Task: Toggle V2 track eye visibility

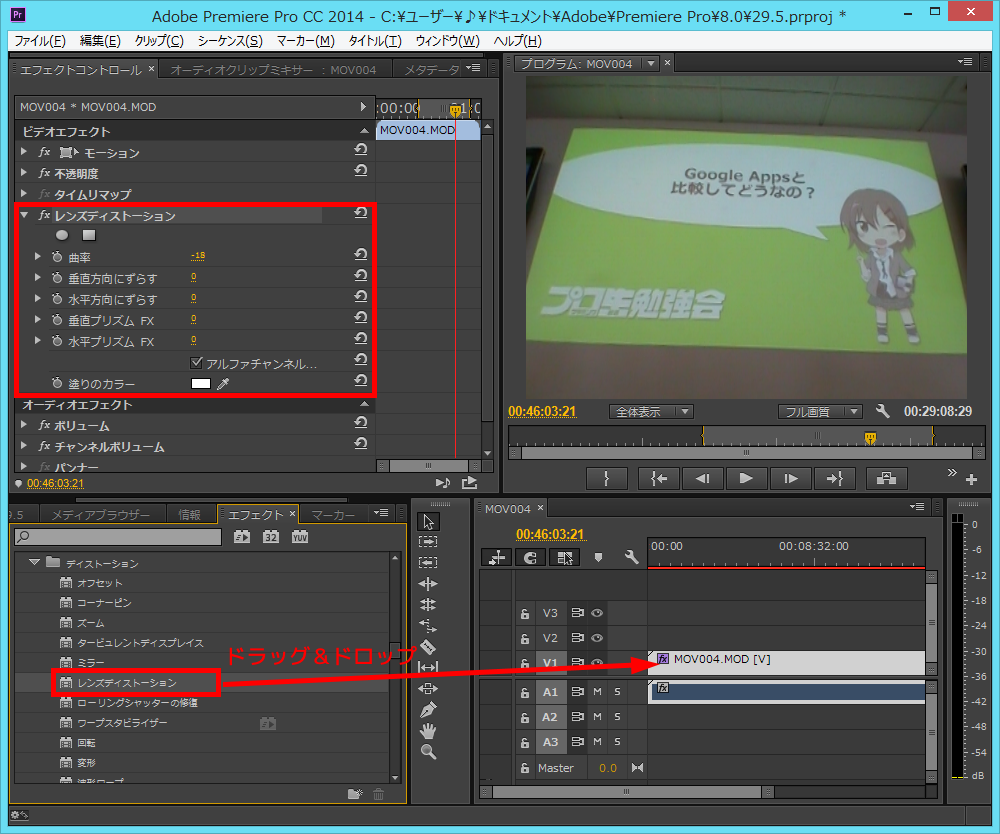Action: pos(597,638)
